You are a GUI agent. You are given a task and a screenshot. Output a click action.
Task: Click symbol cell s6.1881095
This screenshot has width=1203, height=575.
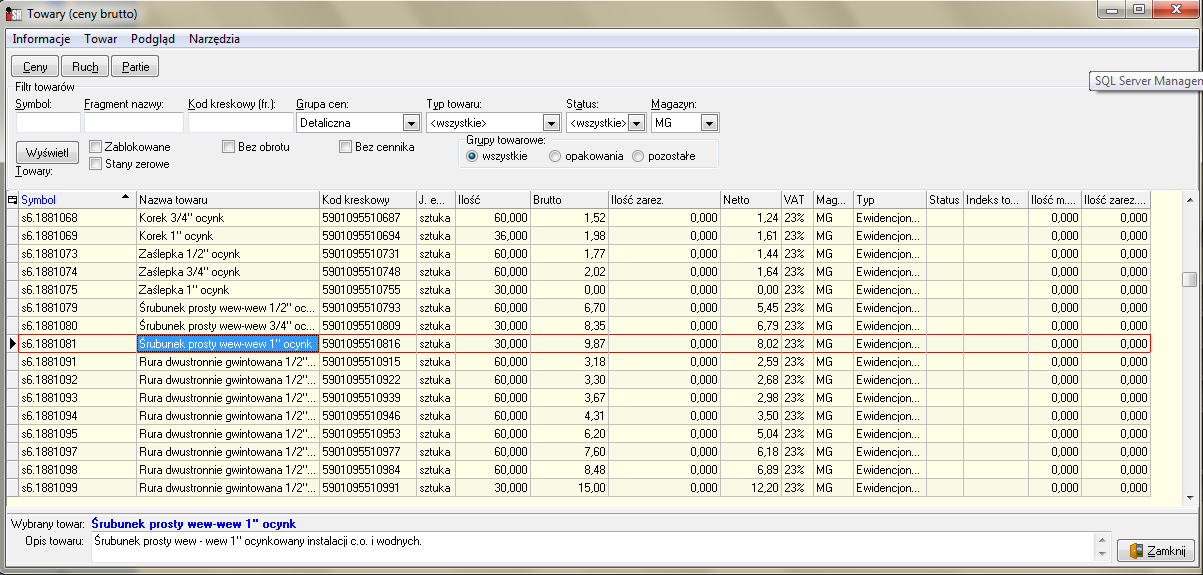(77, 433)
